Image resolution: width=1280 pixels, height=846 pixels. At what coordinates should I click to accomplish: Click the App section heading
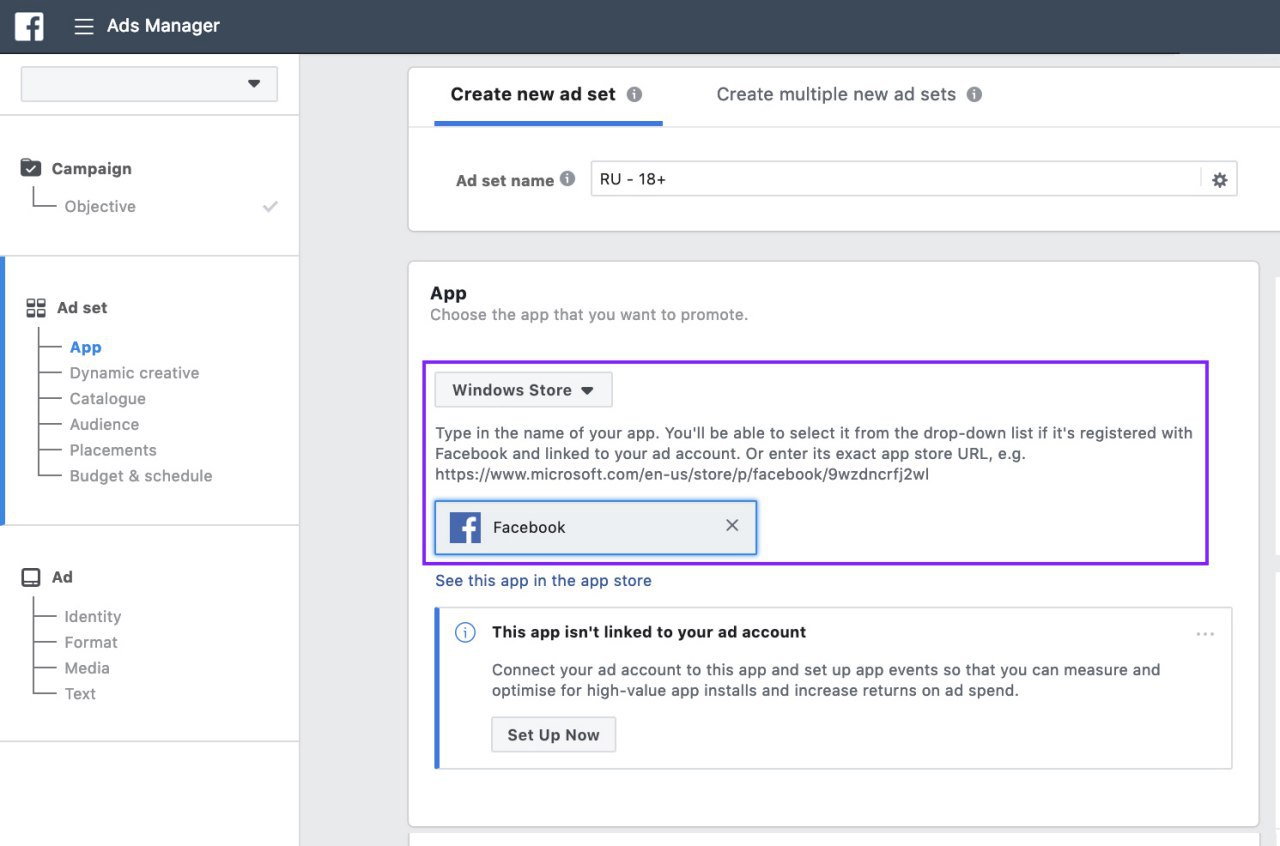(448, 293)
